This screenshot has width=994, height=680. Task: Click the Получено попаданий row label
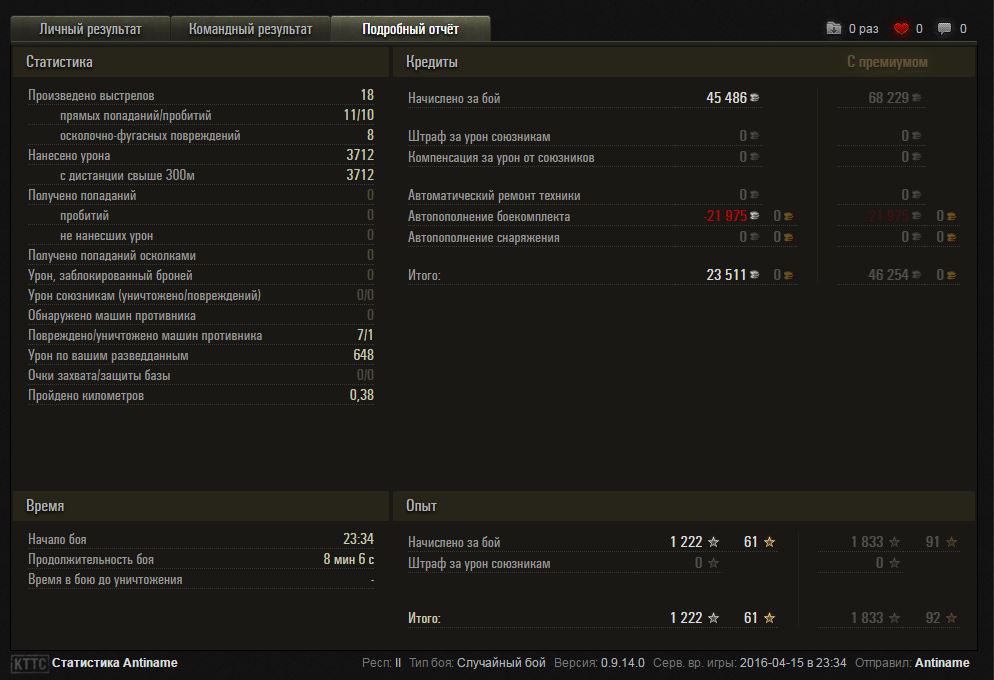[82, 195]
